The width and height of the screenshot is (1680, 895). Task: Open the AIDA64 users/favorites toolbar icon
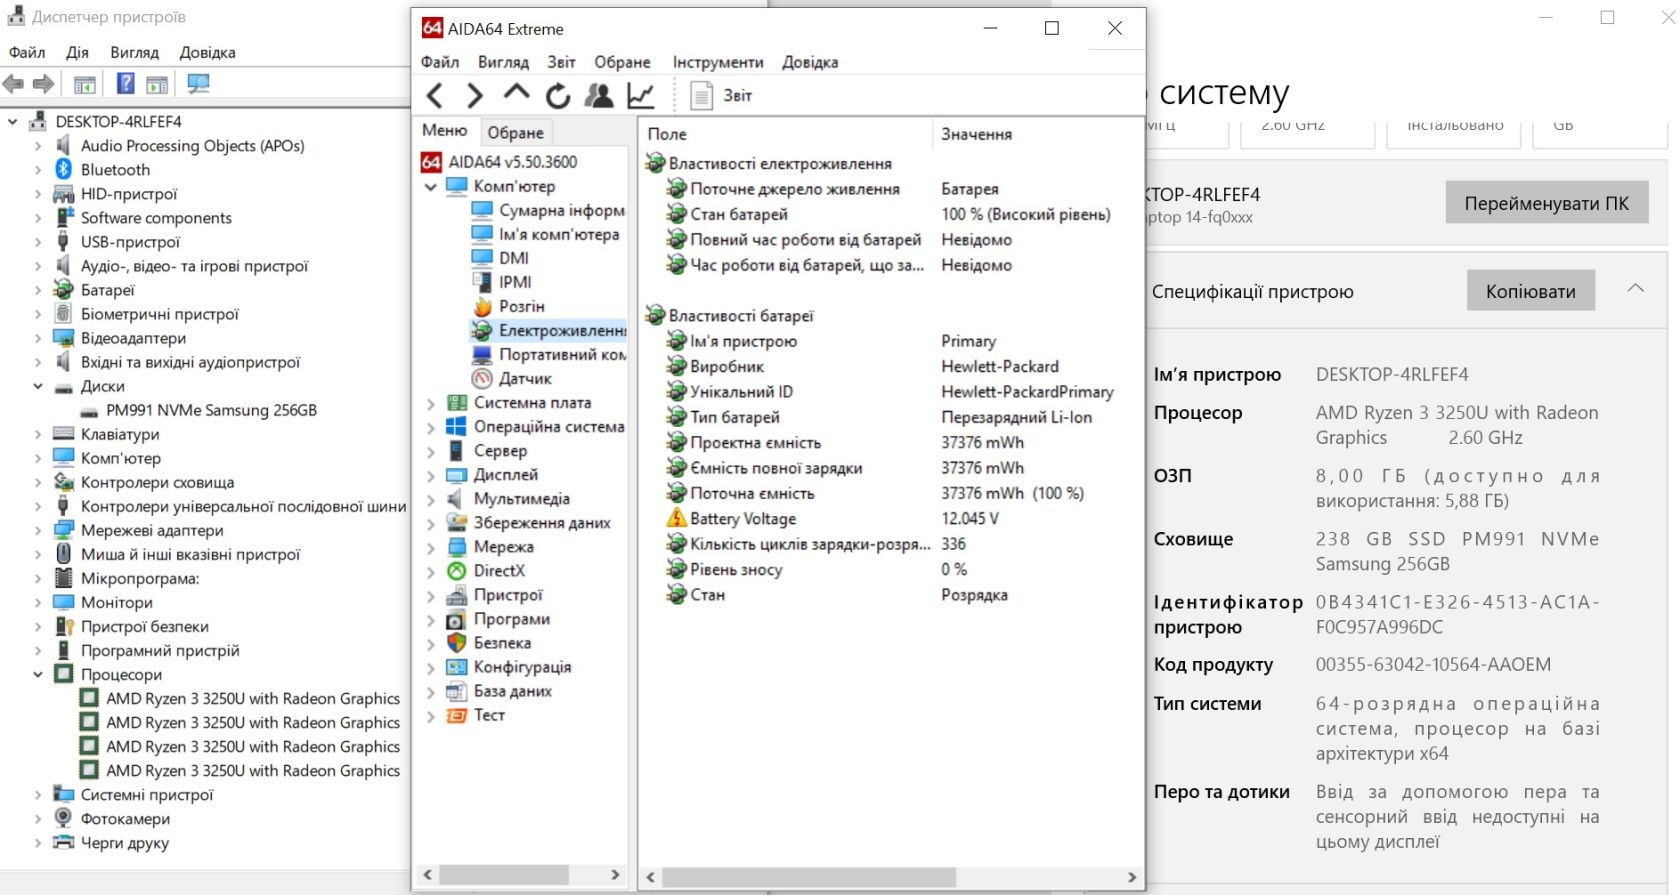(599, 96)
